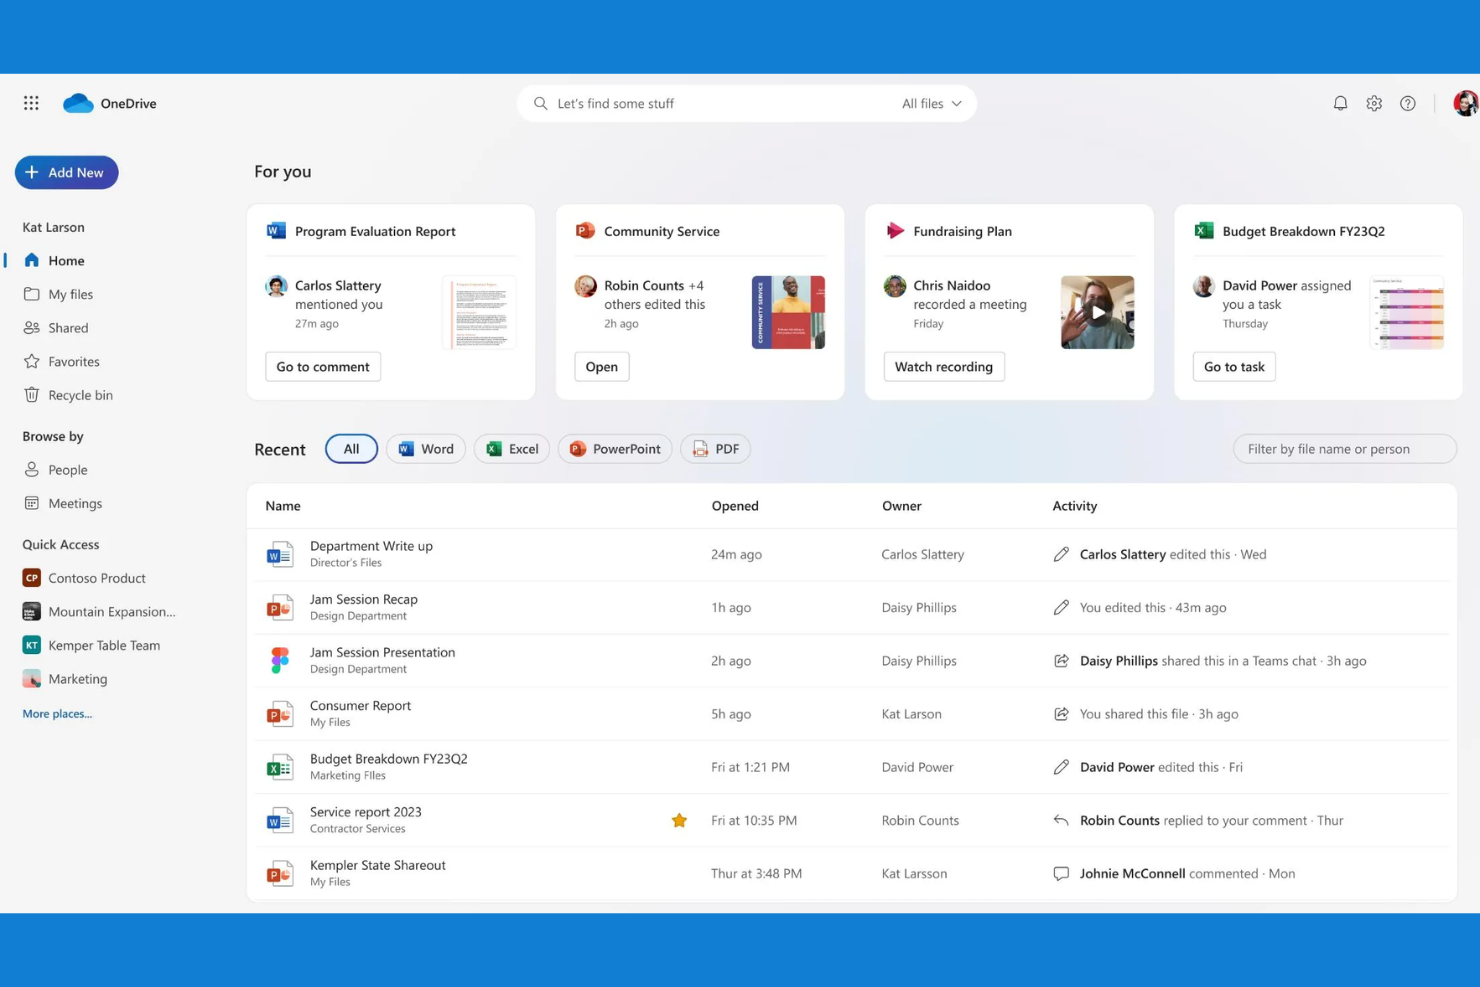The height and width of the screenshot is (987, 1480).
Task: Unstar the Service report 2023 file
Action: 679,820
